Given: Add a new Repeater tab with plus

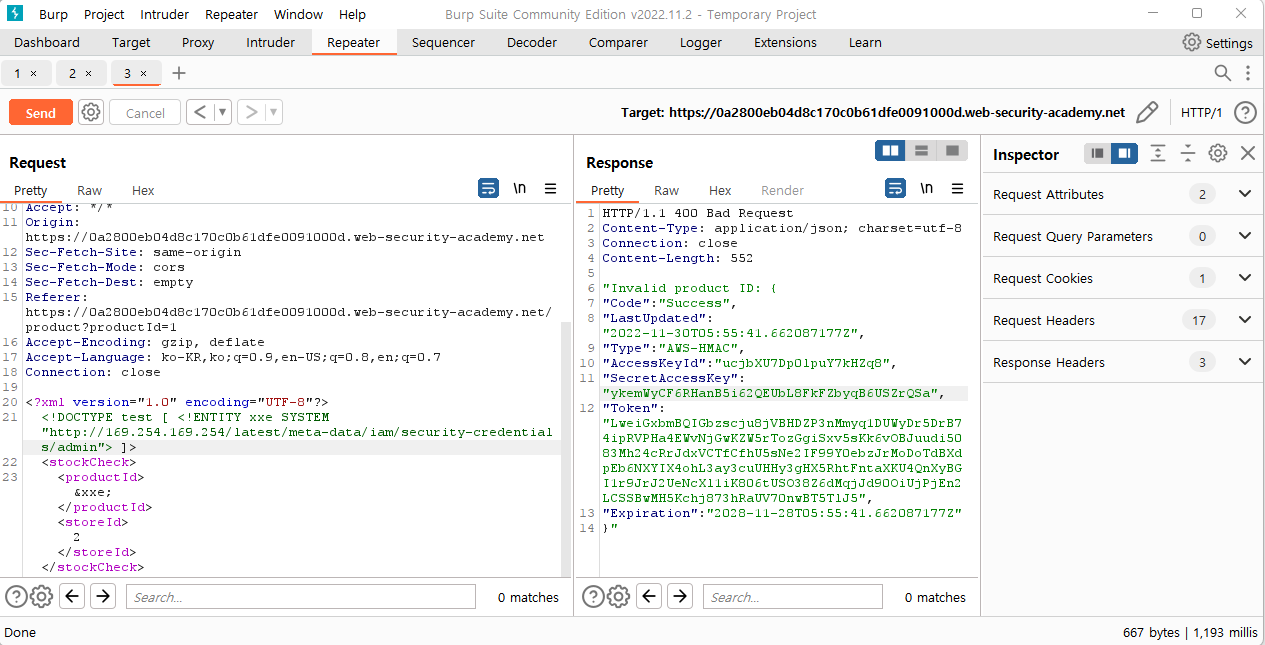Looking at the screenshot, I should pyautogui.click(x=179, y=73).
